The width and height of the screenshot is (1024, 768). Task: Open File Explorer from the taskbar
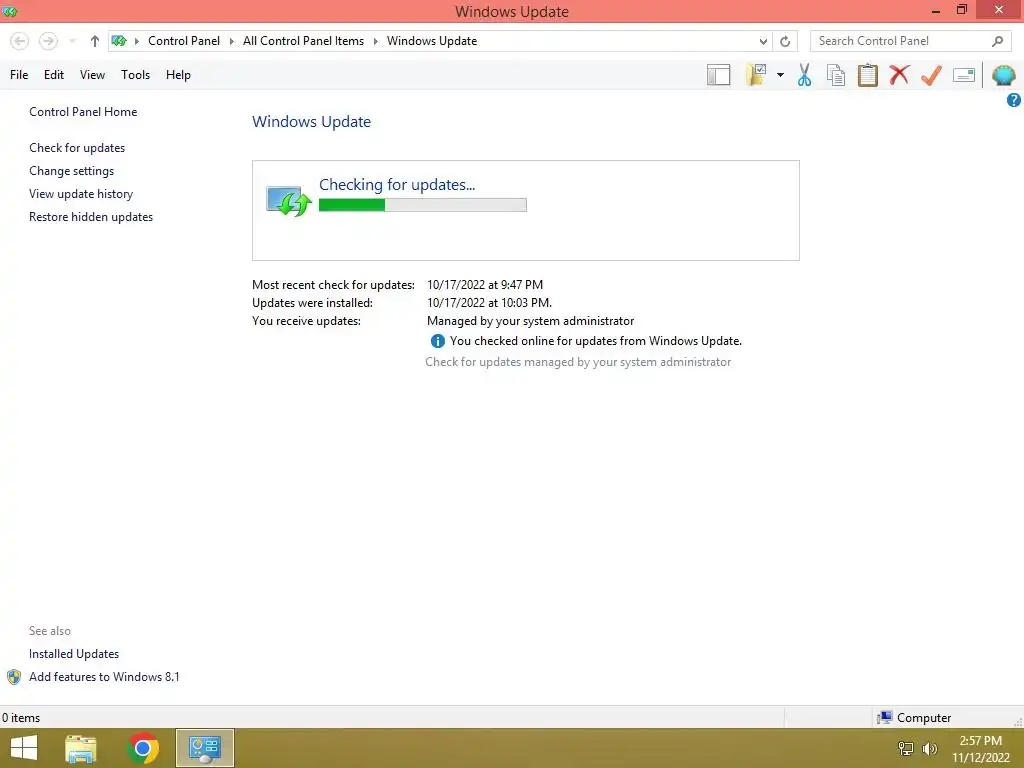click(x=81, y=748)
